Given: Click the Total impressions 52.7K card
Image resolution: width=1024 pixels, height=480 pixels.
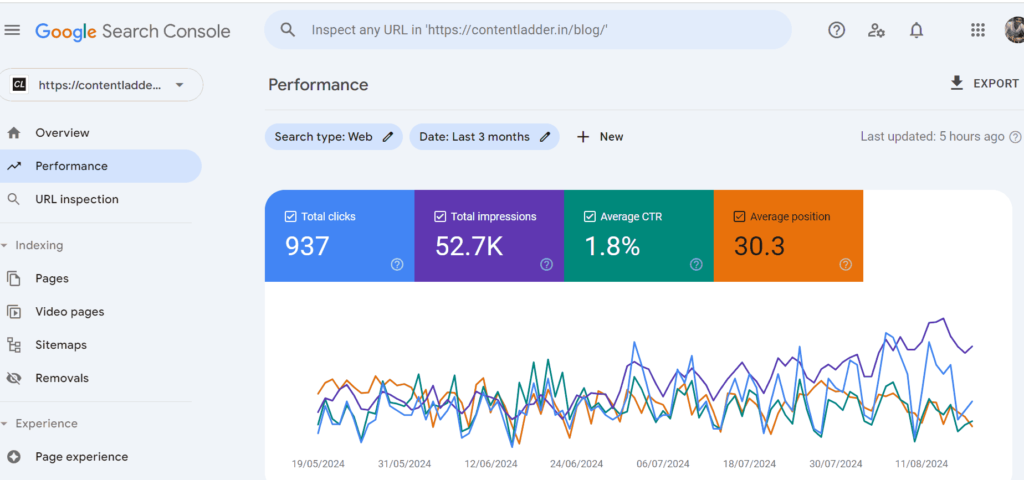Looking at the screenshot, I should coord(489,236).
